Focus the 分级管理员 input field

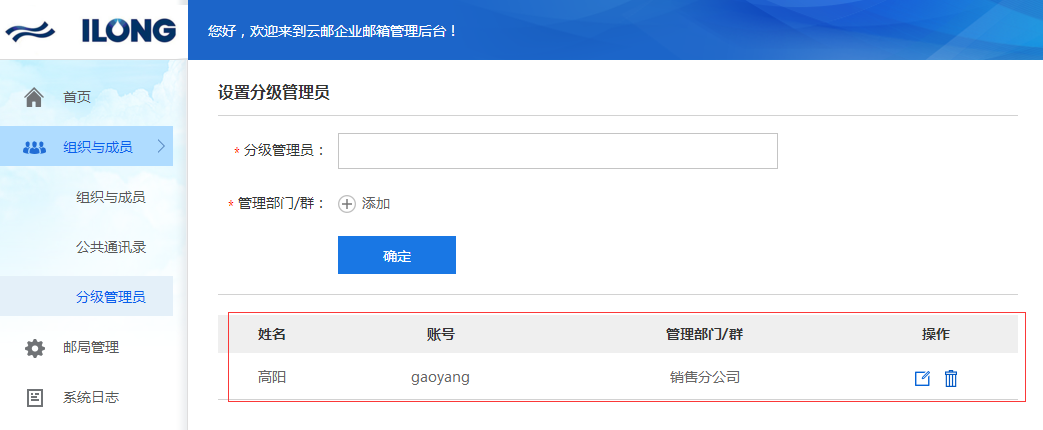pyautogui.click(x=557, y=151)
